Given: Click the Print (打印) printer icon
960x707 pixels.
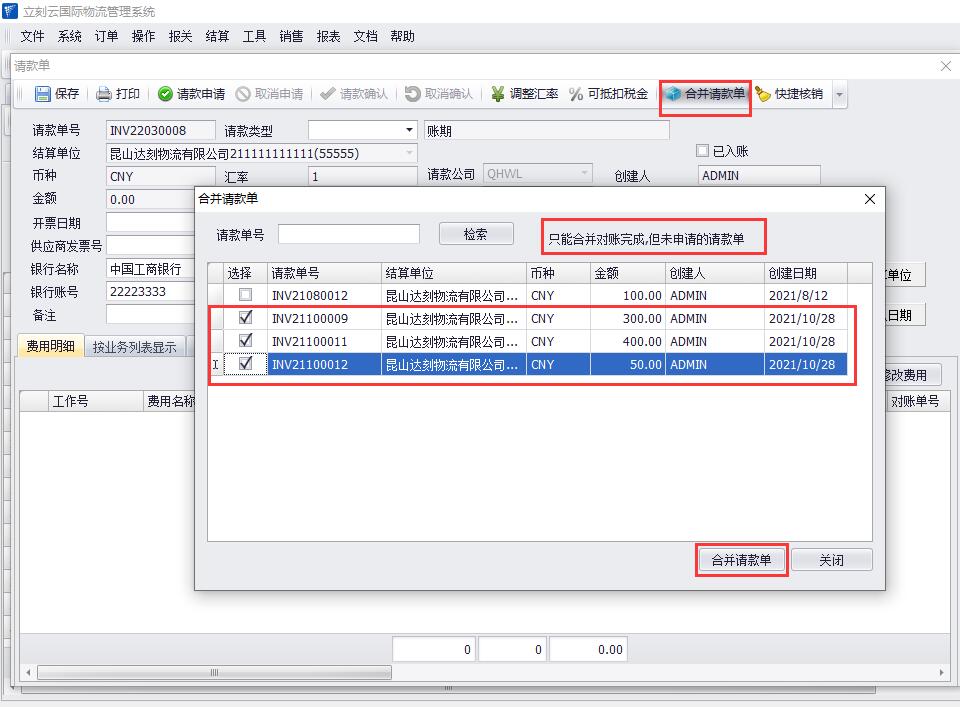Looking at the screenshot, I should [x=104, y=94].
